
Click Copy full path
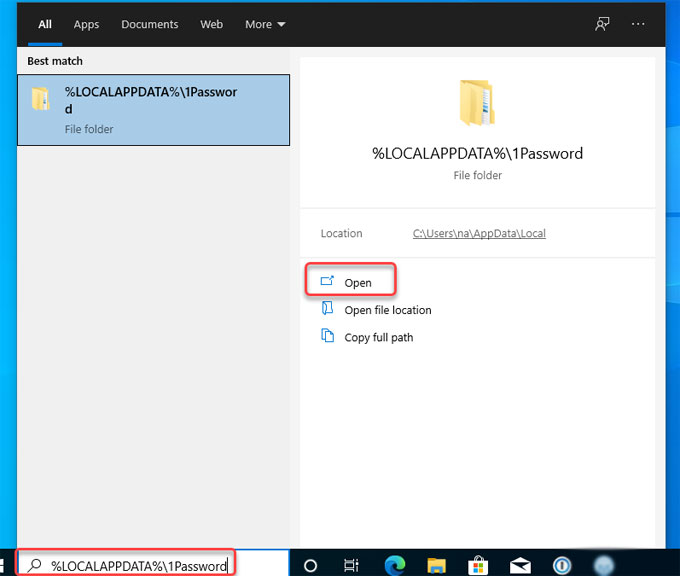(379, 337)
